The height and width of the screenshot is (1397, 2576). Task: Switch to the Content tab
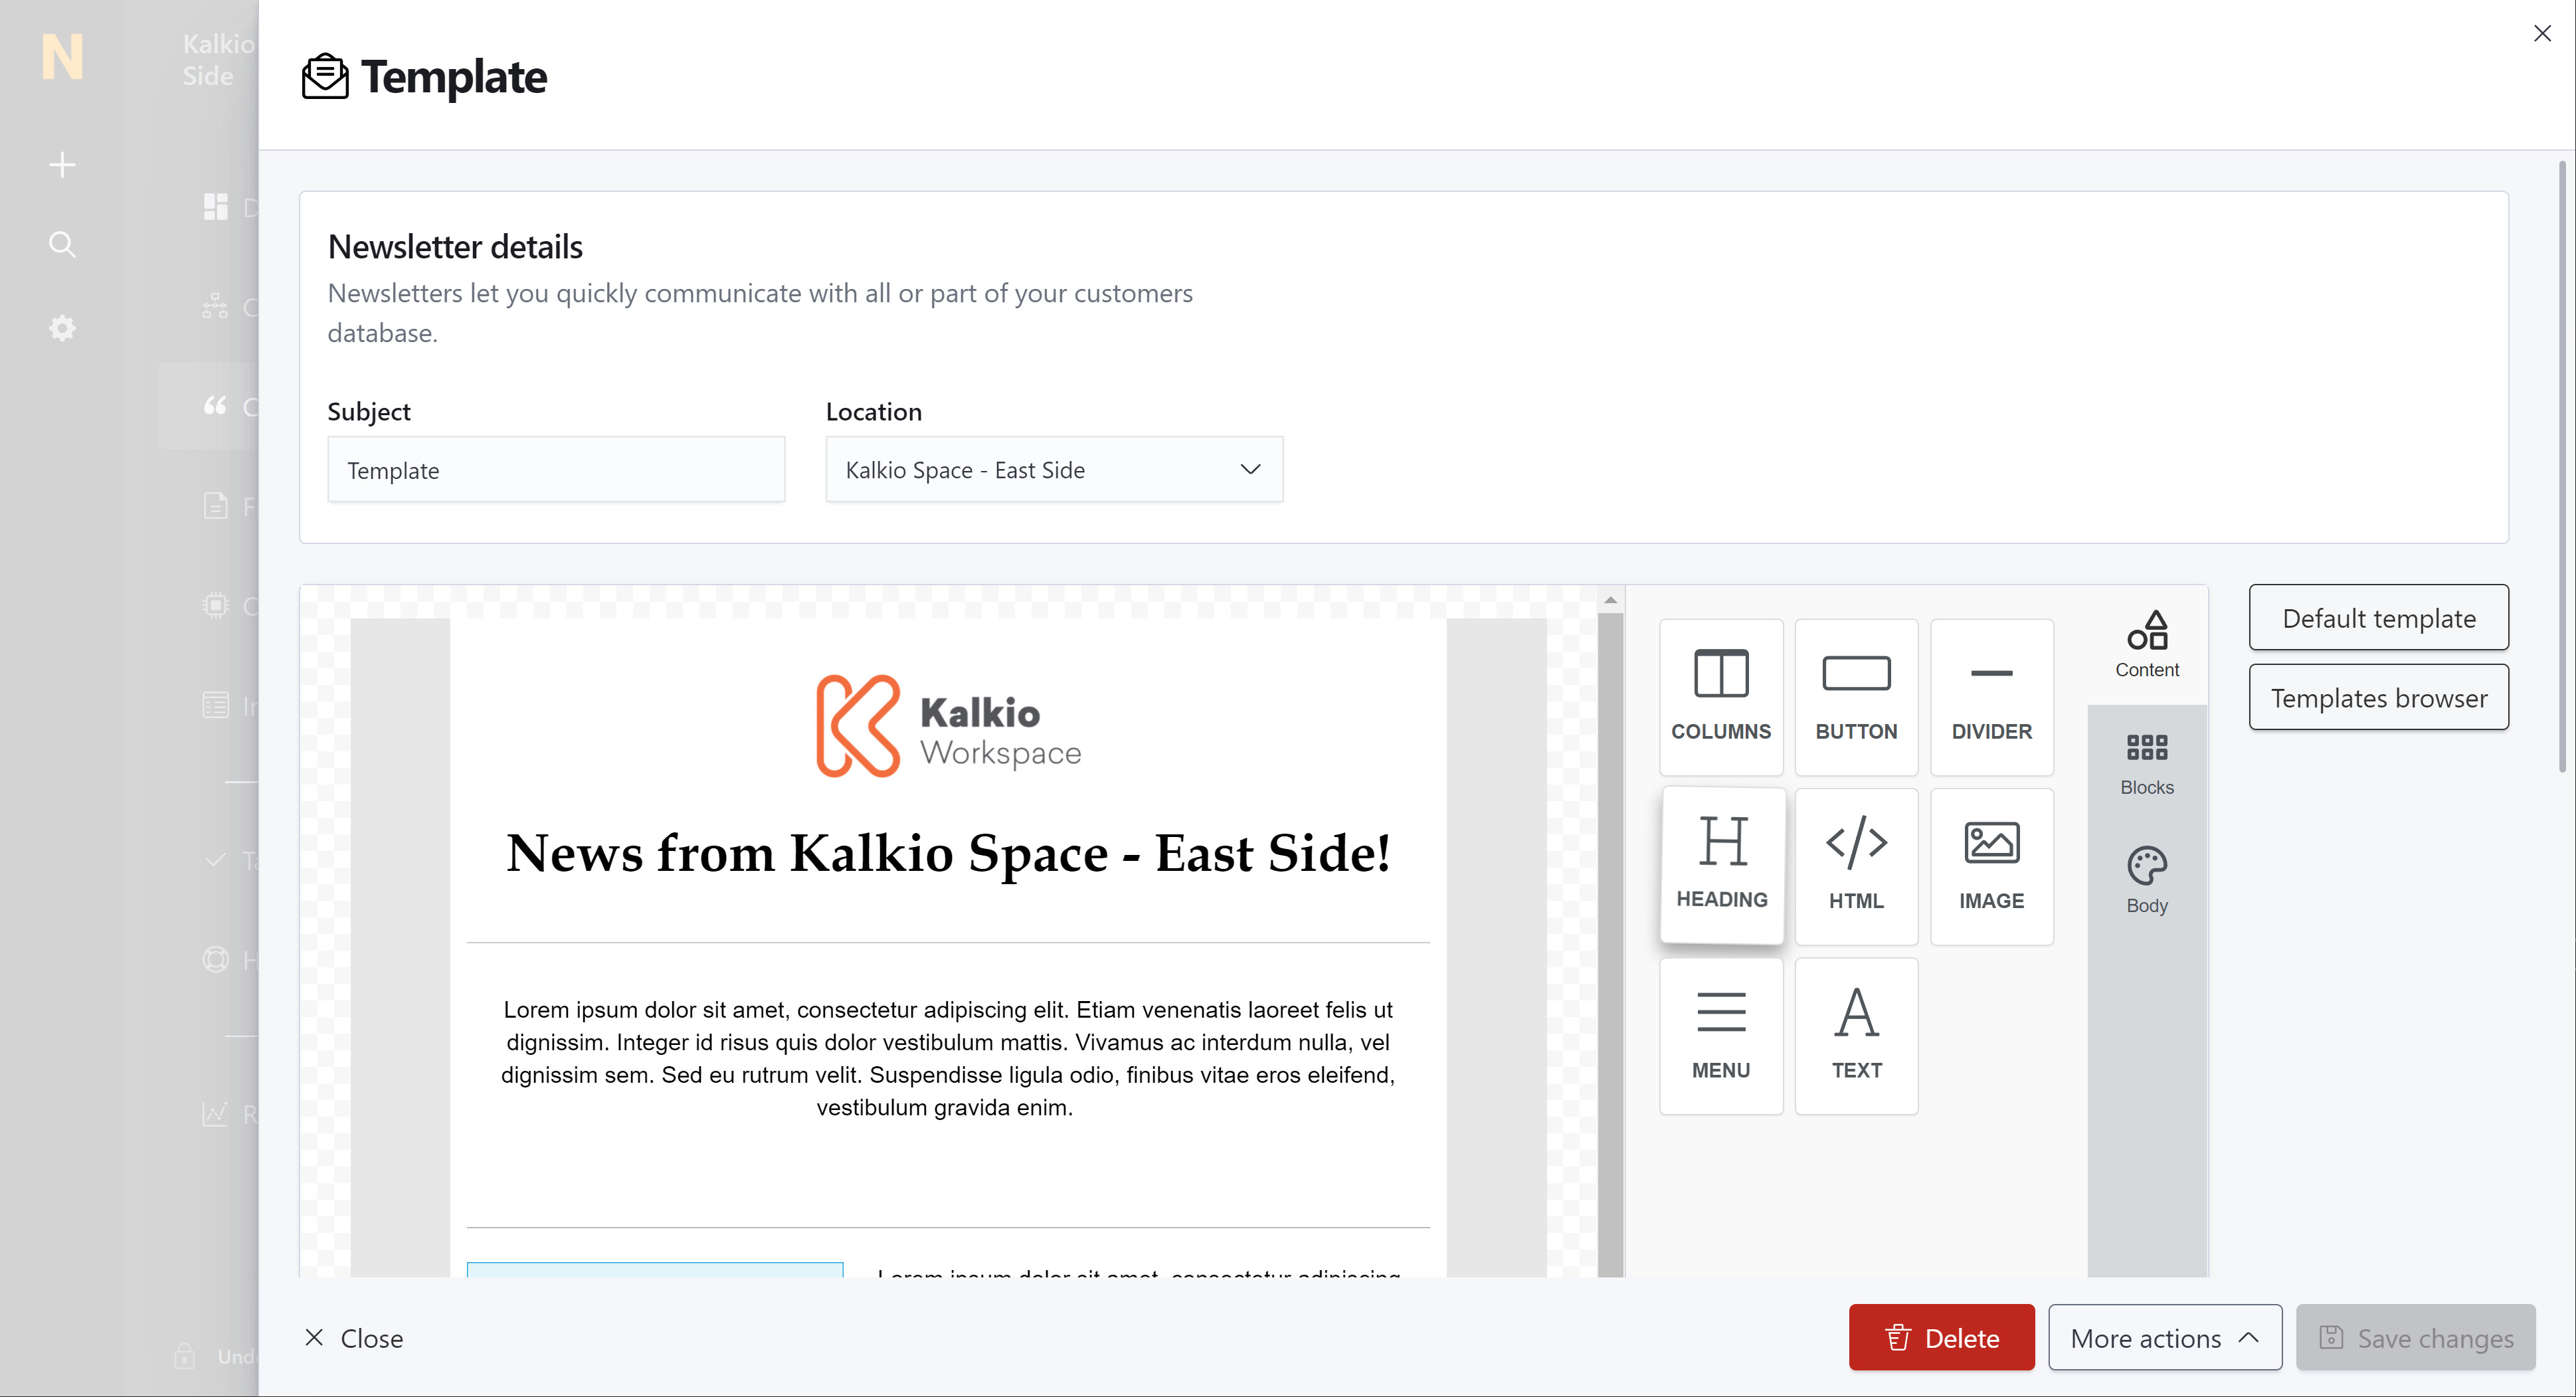point(2146,645)
